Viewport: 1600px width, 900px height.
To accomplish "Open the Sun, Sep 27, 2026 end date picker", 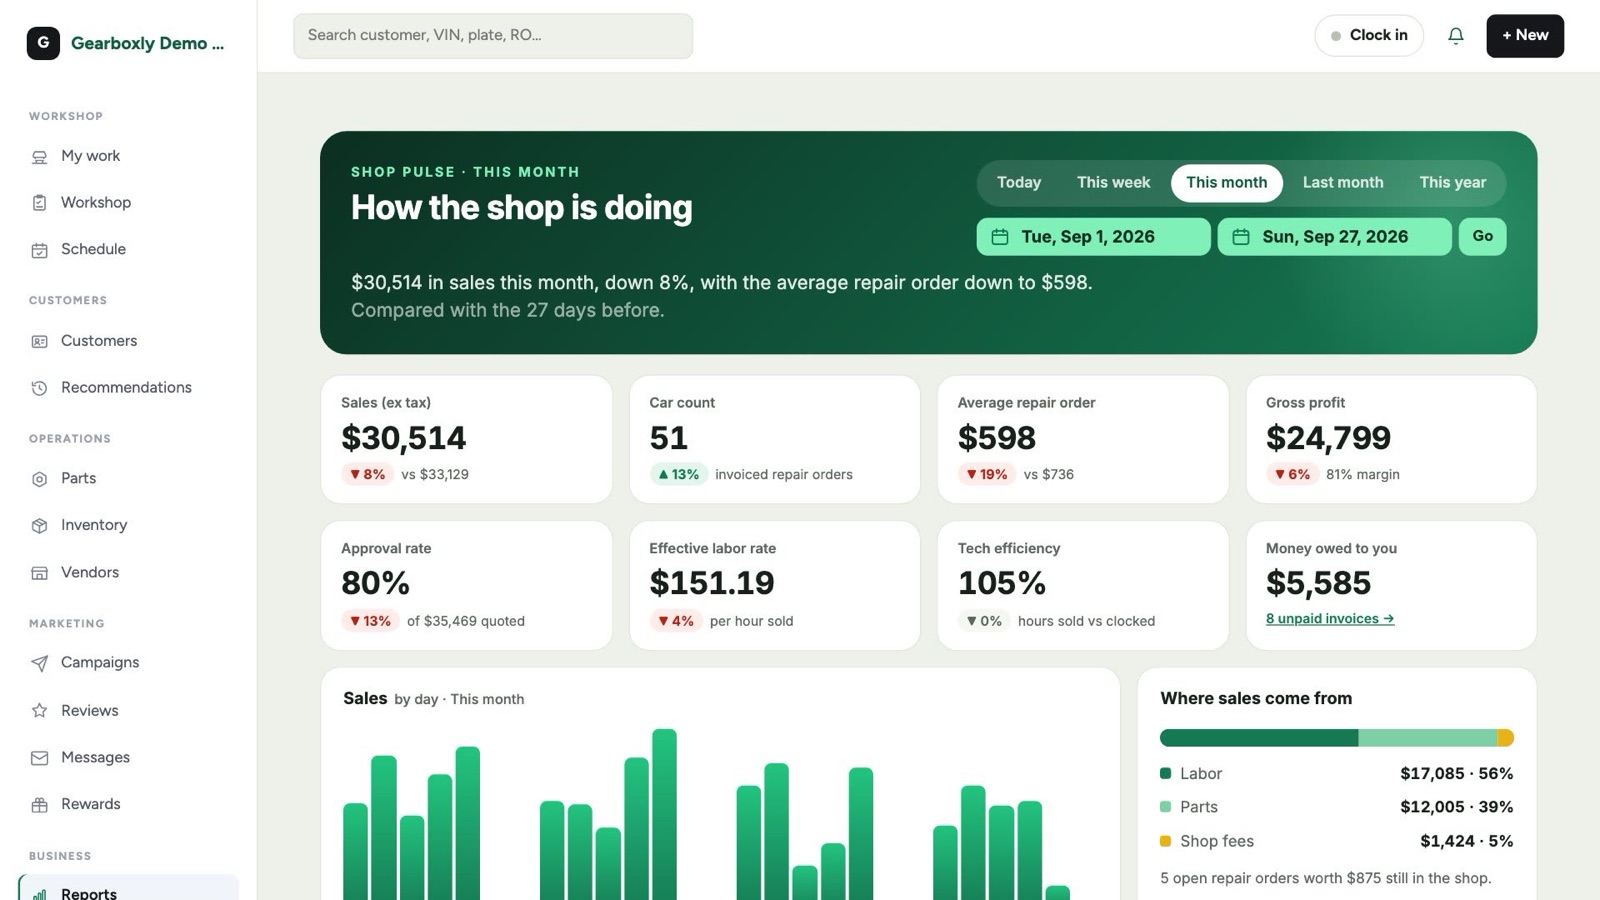I will coord(1334,237).
